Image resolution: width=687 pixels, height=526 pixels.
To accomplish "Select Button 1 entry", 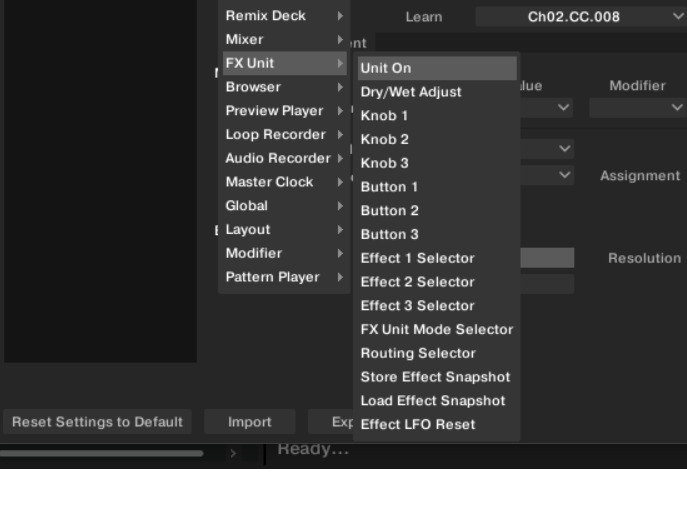I will 437,187.
